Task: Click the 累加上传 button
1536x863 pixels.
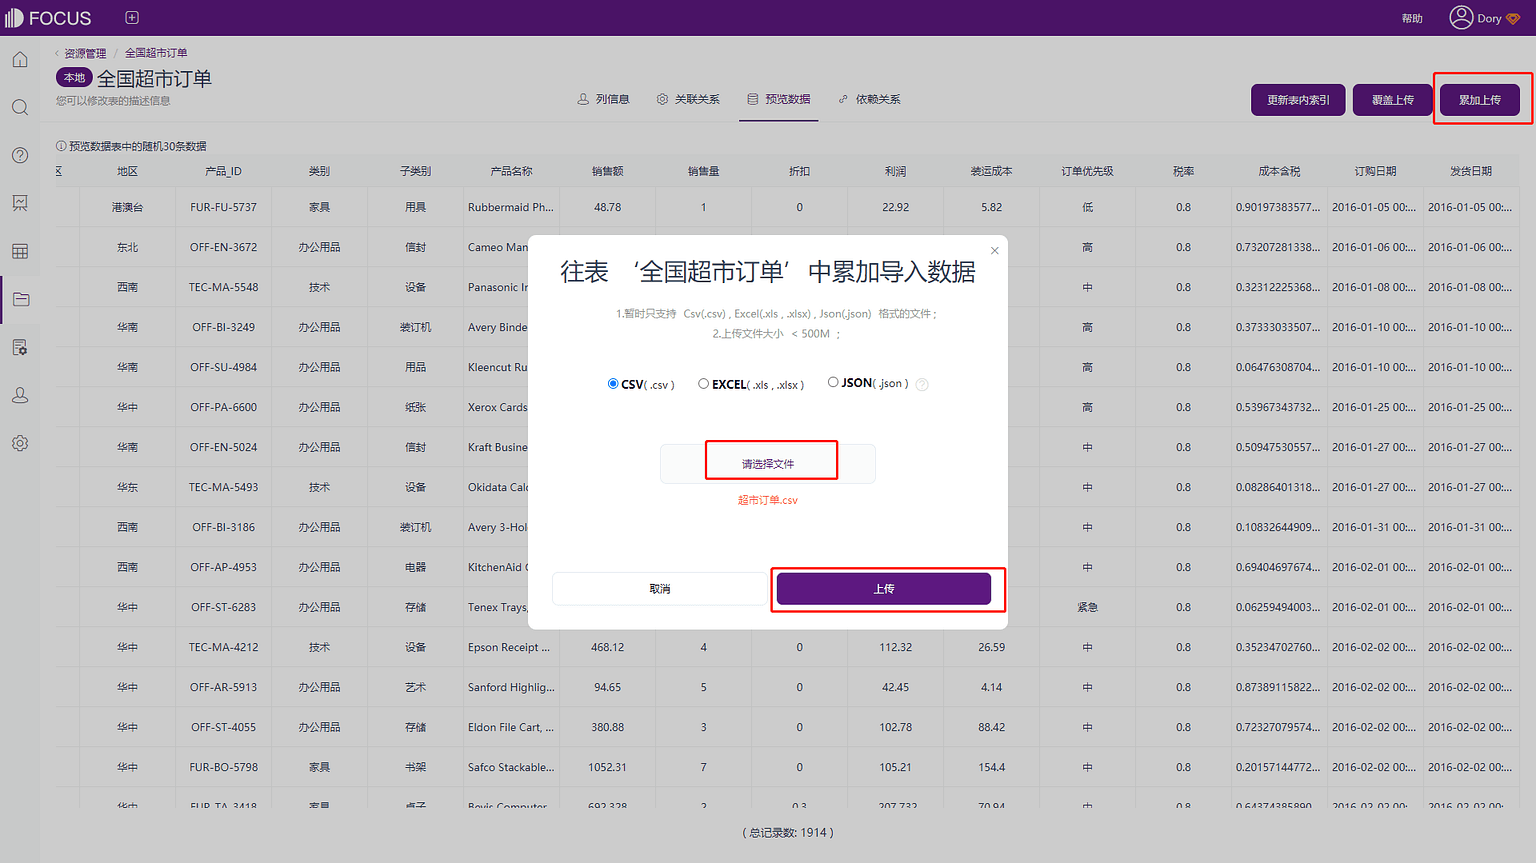Action: pos(1480,100)
